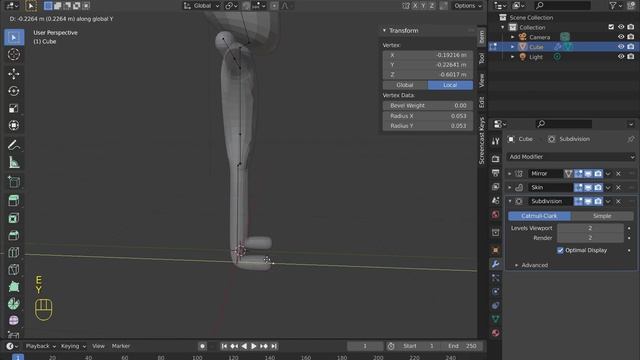The height and width of the screenshot is (360, 640).
Task: Open the Render properties tab
Action: click(x=496, y=159)
